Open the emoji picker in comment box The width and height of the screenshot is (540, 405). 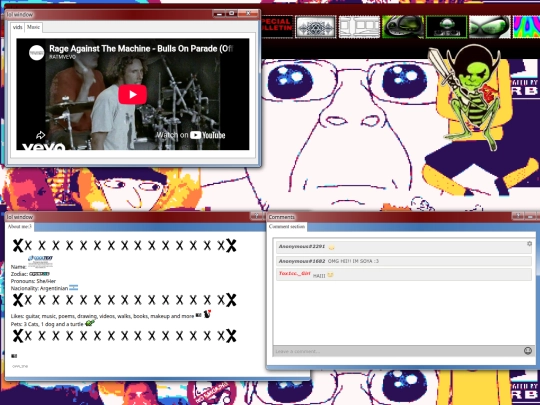point(528,351)
